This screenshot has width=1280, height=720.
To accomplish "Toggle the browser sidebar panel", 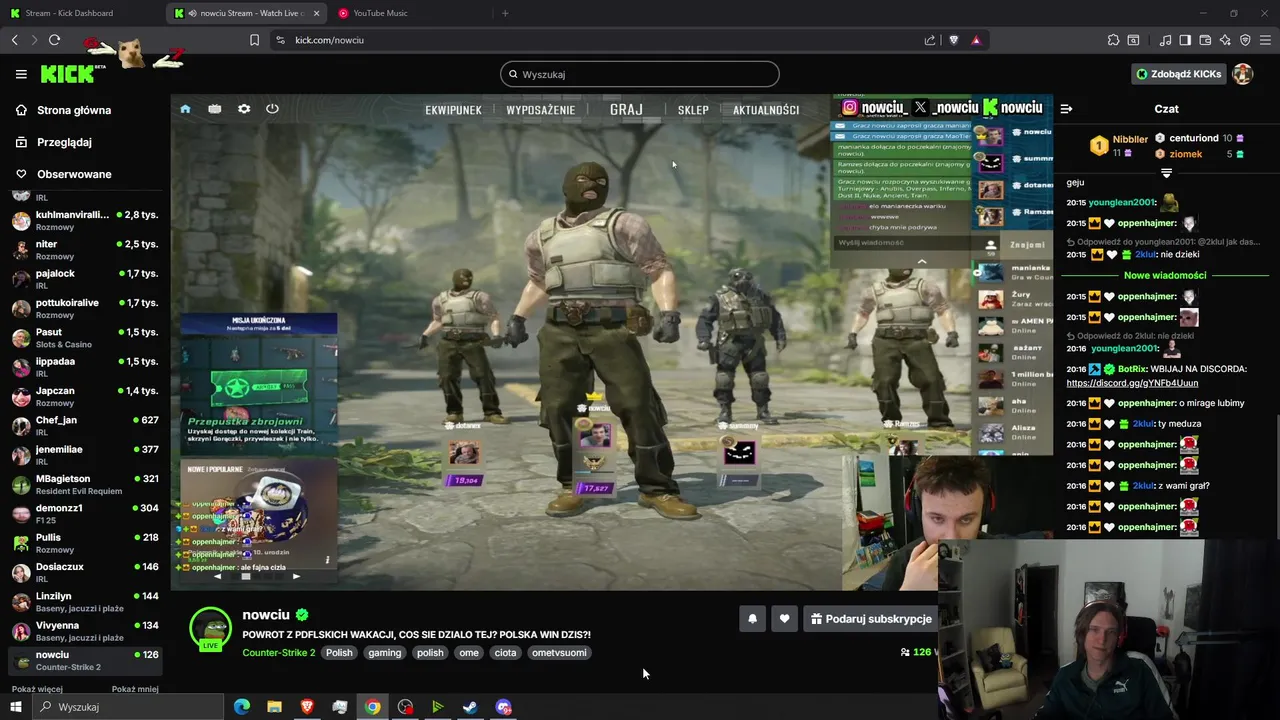I will 1185,40.
